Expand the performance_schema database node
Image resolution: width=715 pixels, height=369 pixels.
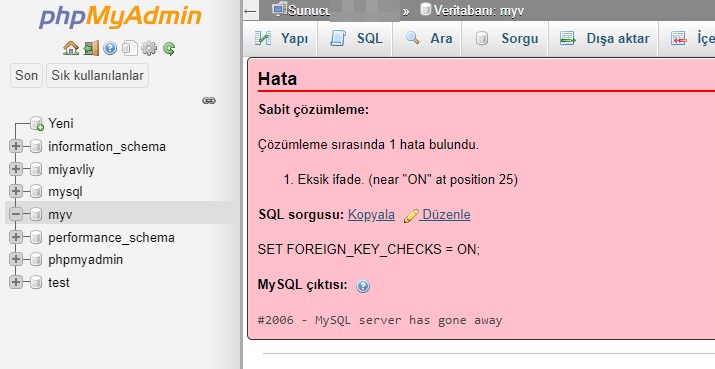16,237
